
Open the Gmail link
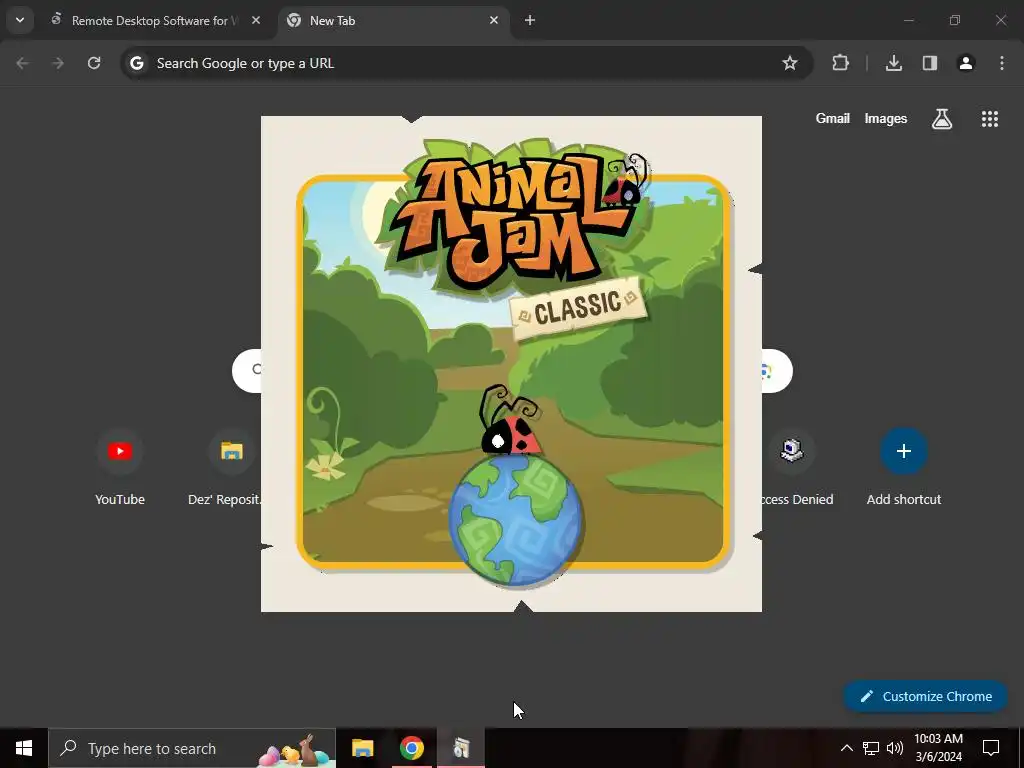(x=833, y=119)
